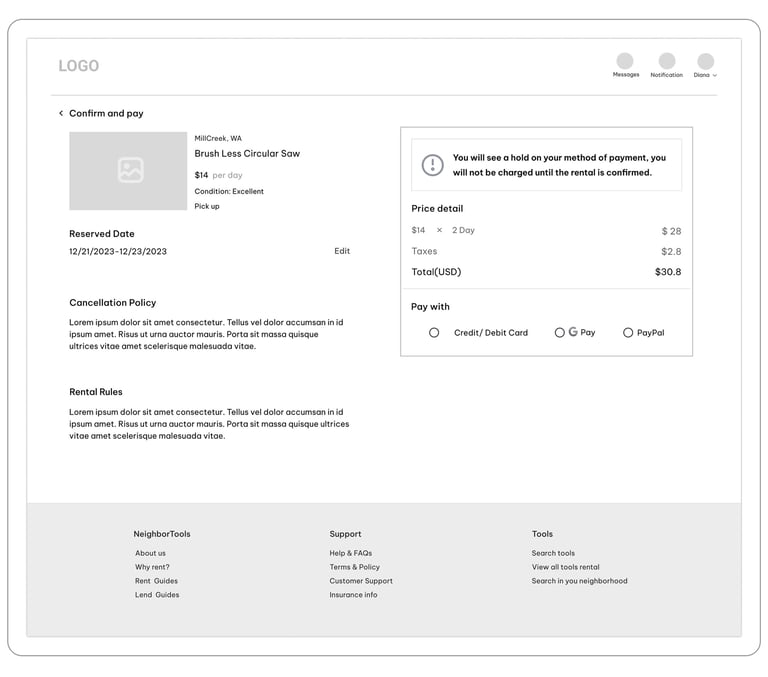Click the Price detail heading
The image size is (768, 677).
[437, 209]
